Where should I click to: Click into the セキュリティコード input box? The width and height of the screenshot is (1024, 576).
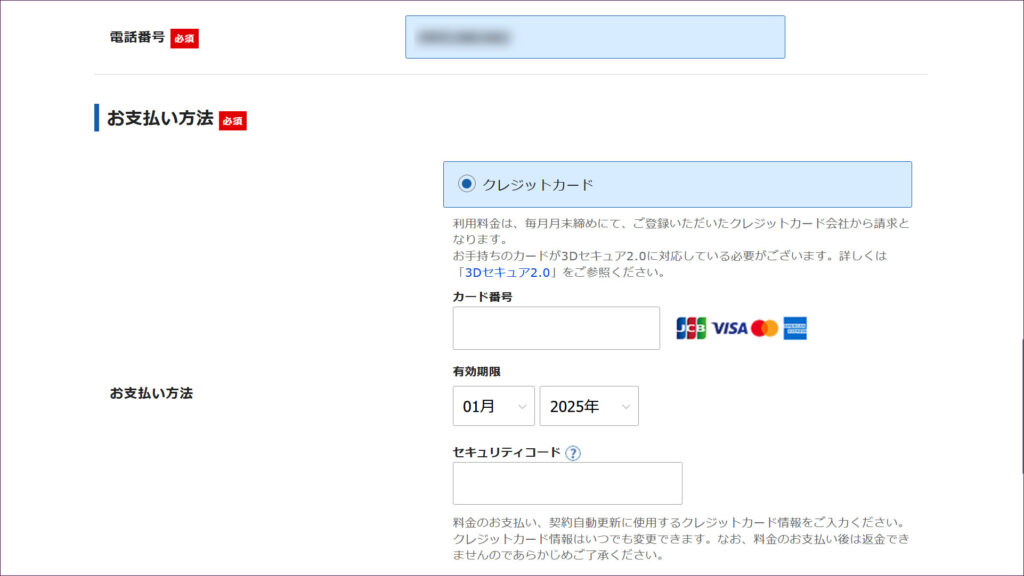[x=567, y=483]
